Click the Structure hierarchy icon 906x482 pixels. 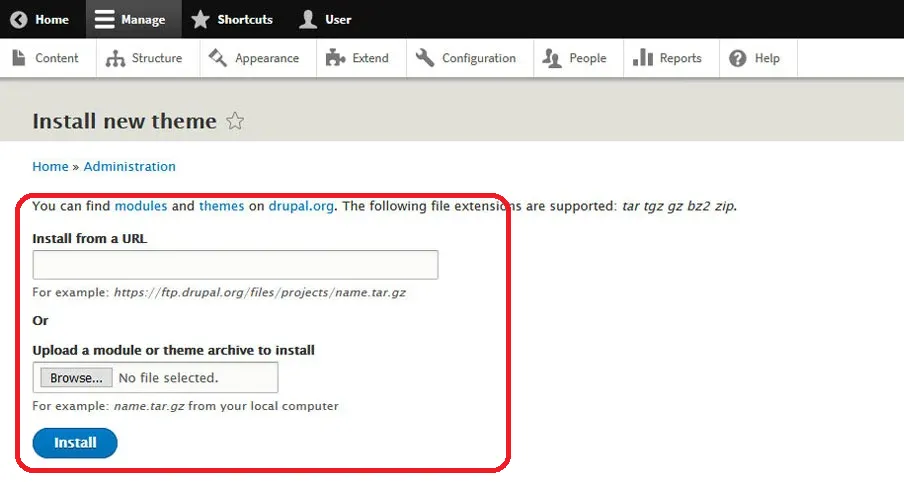(115, 58)
